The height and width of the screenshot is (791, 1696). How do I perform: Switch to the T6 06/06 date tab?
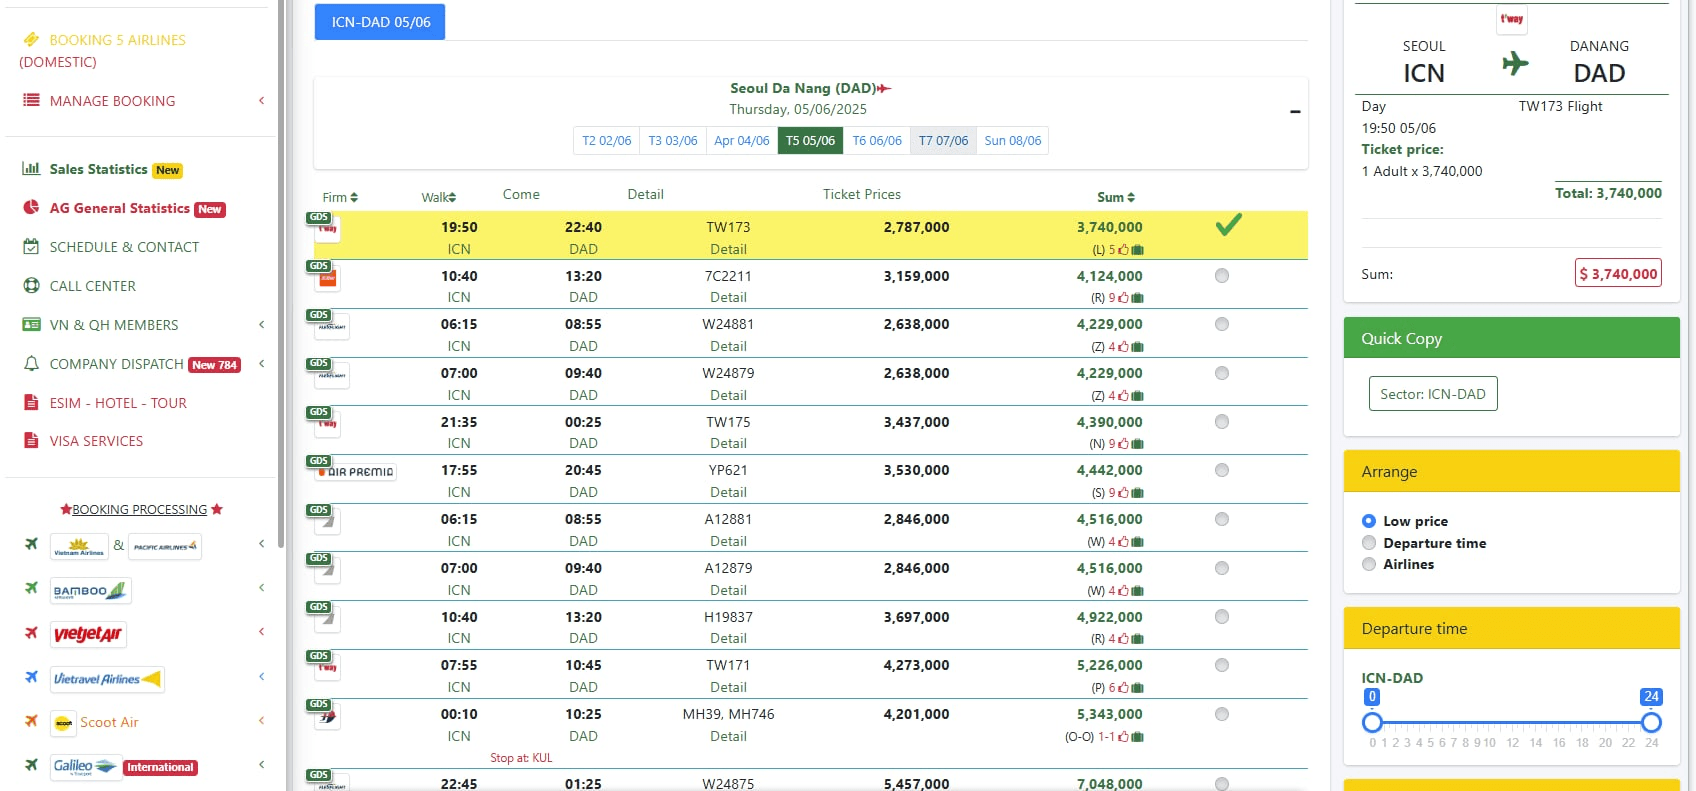[x=877, y=141]
